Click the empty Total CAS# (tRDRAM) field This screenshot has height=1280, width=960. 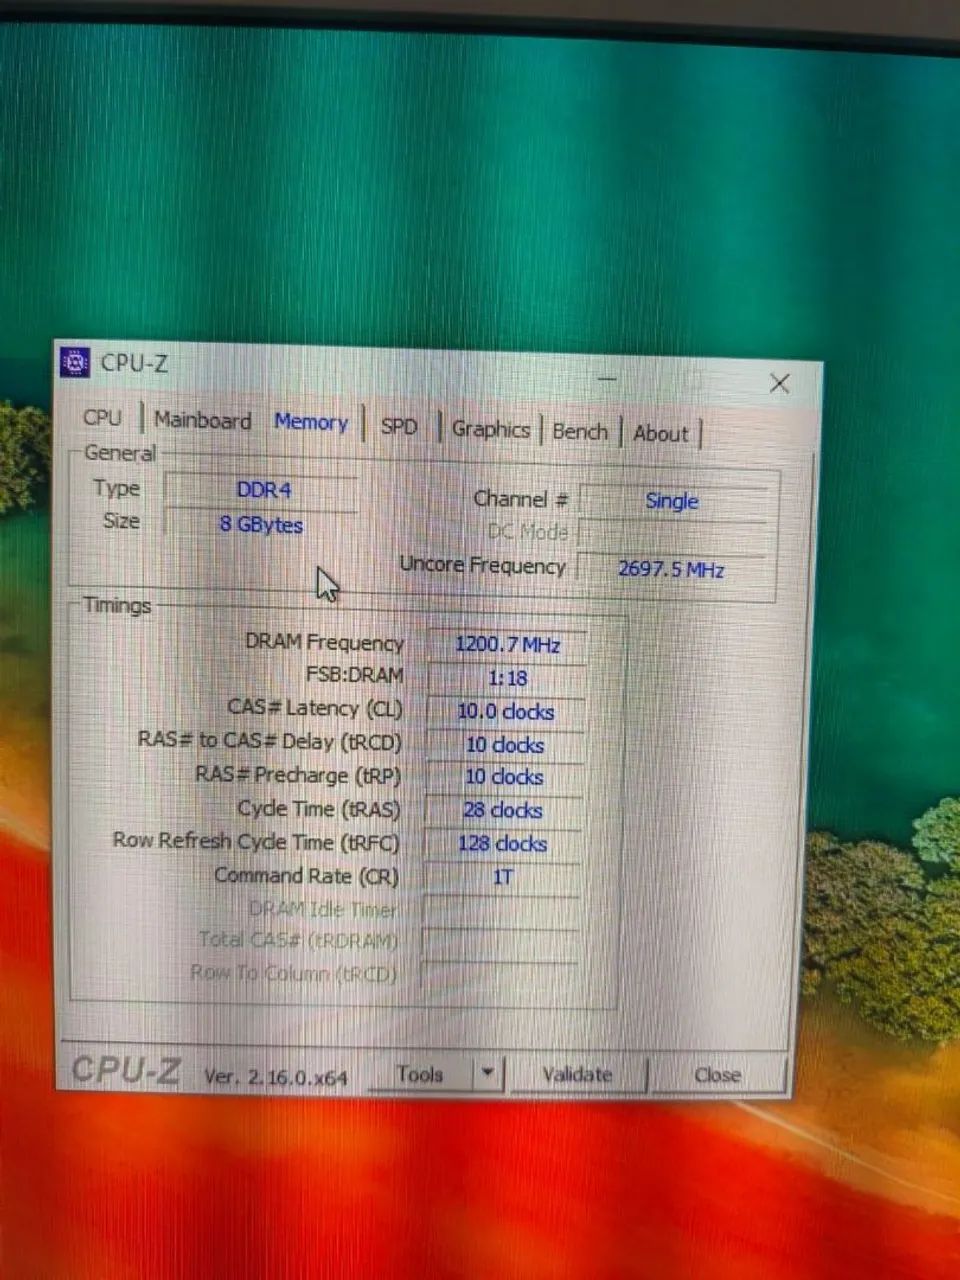tap(500, 943)
